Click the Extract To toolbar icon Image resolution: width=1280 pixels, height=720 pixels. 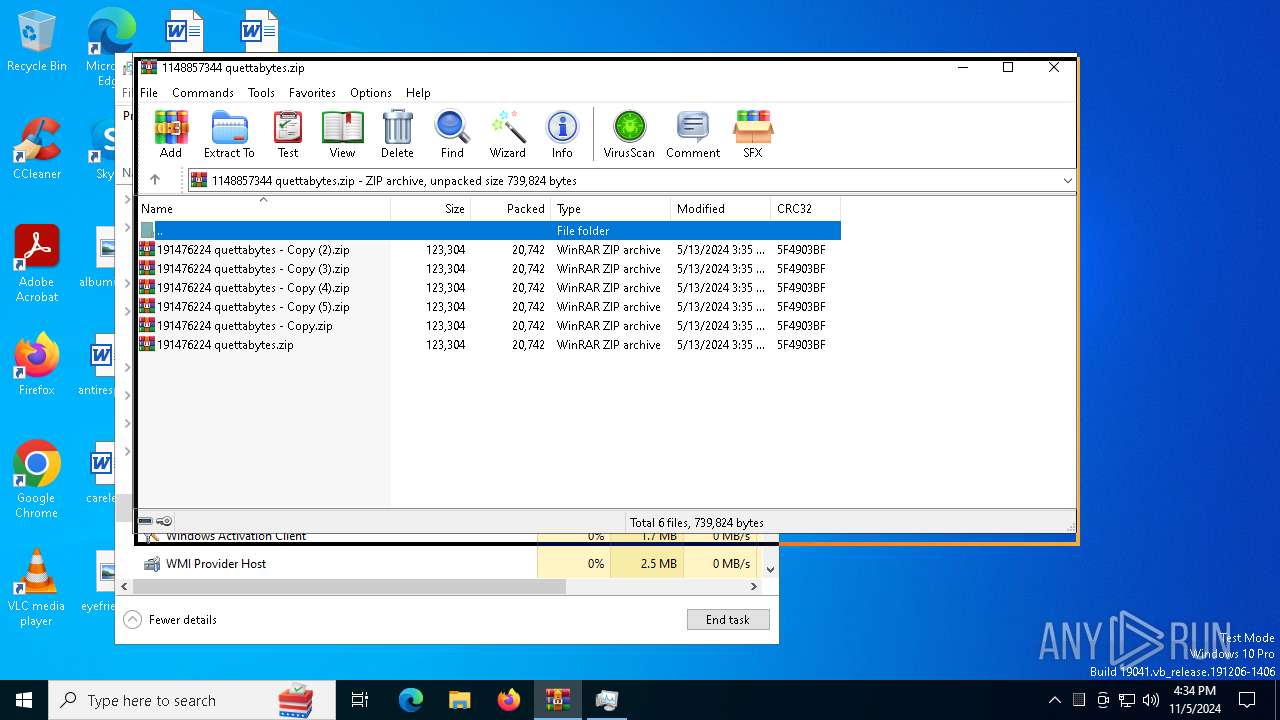click(x=229, y=134)
